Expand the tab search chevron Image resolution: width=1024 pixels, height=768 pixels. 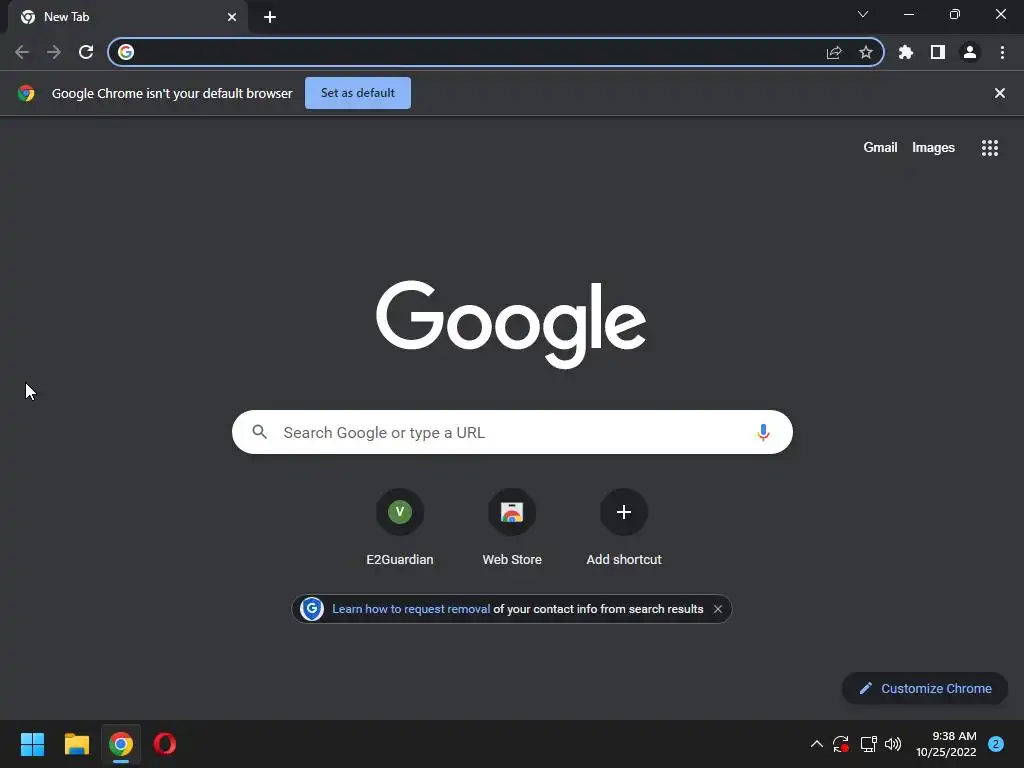click(863, 14)
